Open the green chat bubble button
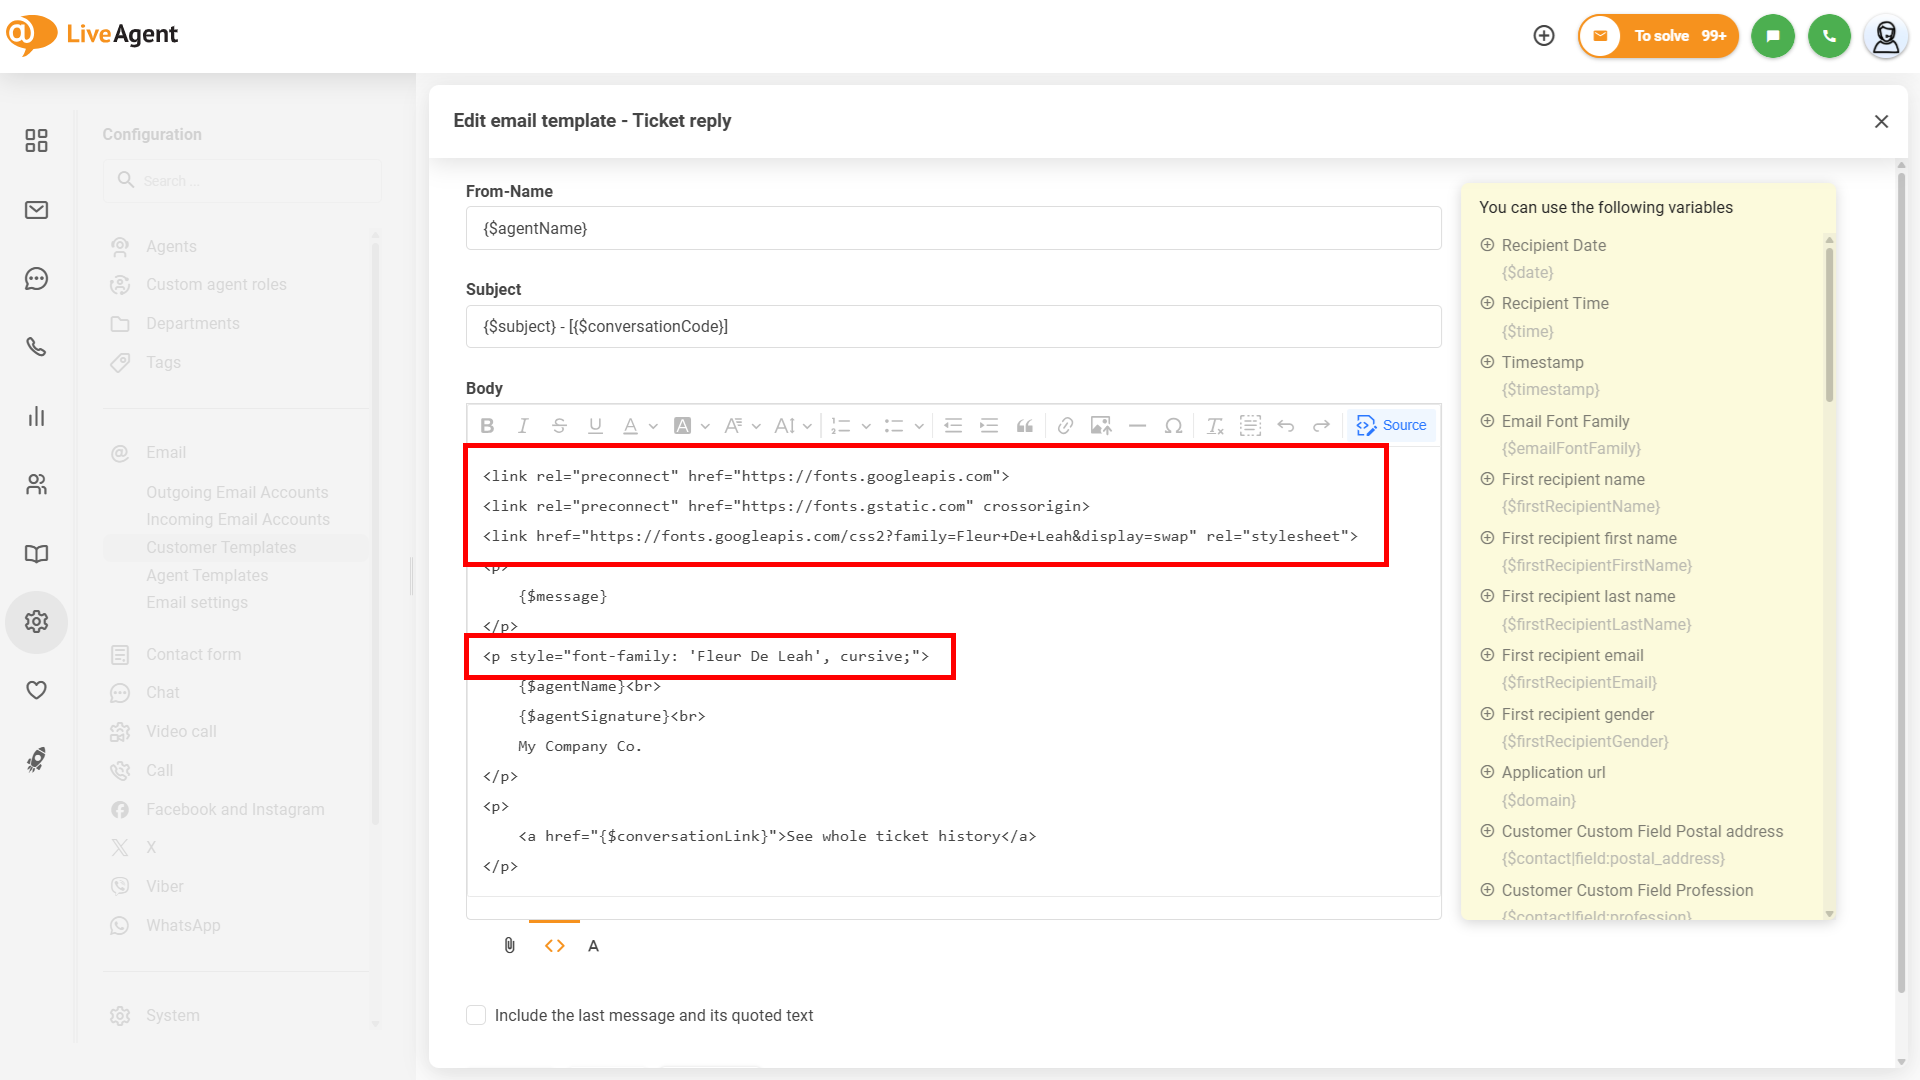The width and height of the screenshot is (1920, 1080). tap(1773, 36)
